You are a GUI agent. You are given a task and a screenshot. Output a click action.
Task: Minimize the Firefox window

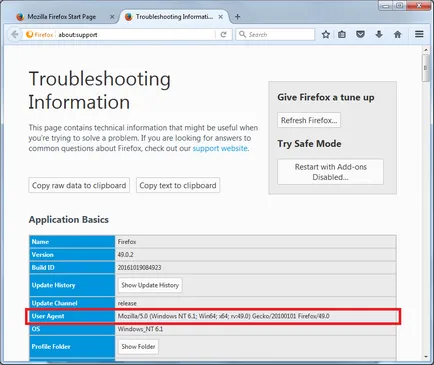386,5
